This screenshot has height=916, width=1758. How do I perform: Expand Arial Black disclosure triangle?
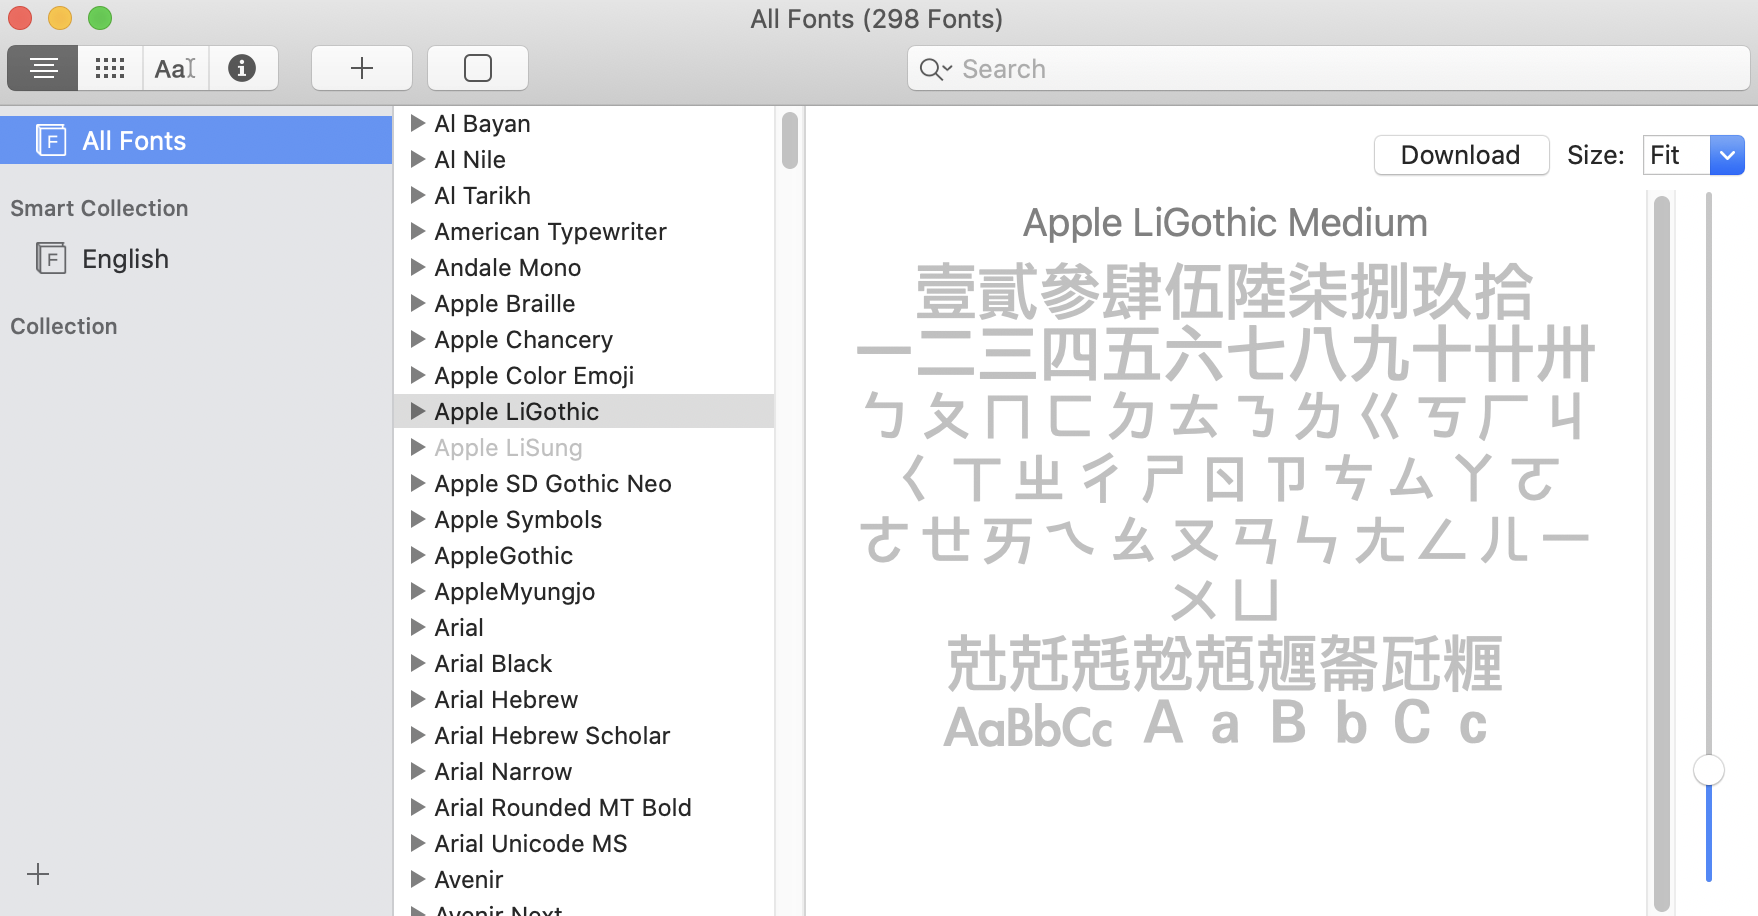click(x=418, y=663)
